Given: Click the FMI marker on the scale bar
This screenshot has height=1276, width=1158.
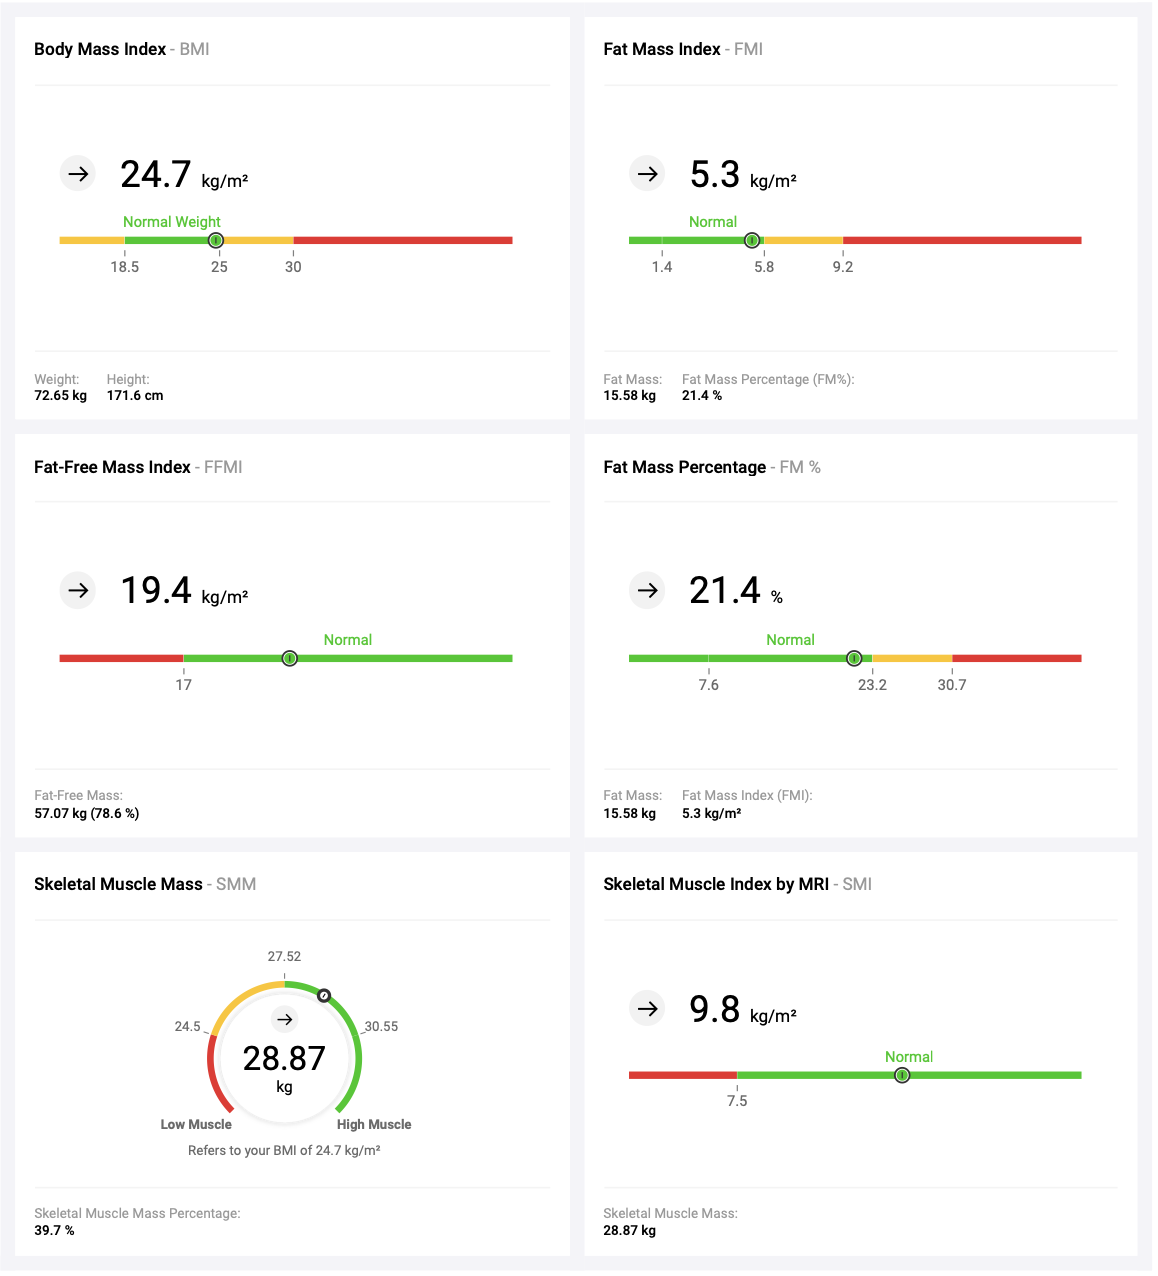Looking at the screenshot, I should 752,240.
